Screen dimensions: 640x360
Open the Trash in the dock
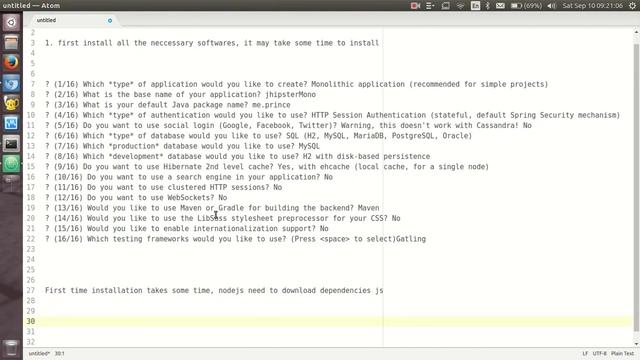[x=11, y=348]
